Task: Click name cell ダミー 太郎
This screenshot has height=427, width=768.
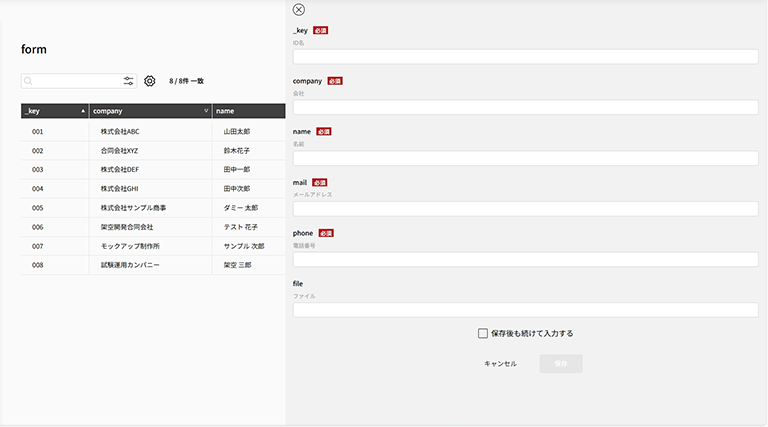Action: click(241, 208)
